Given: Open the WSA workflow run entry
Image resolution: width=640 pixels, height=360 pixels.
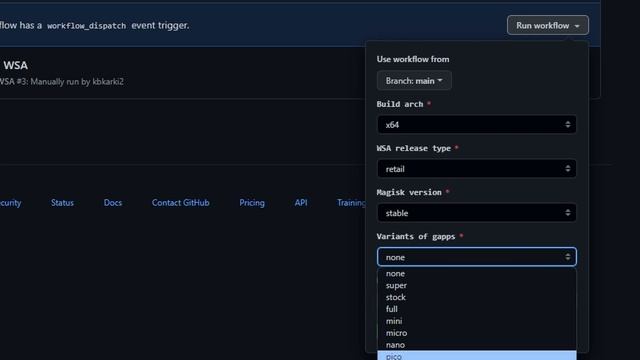Looking at the screenshot, I should point(16,65).
